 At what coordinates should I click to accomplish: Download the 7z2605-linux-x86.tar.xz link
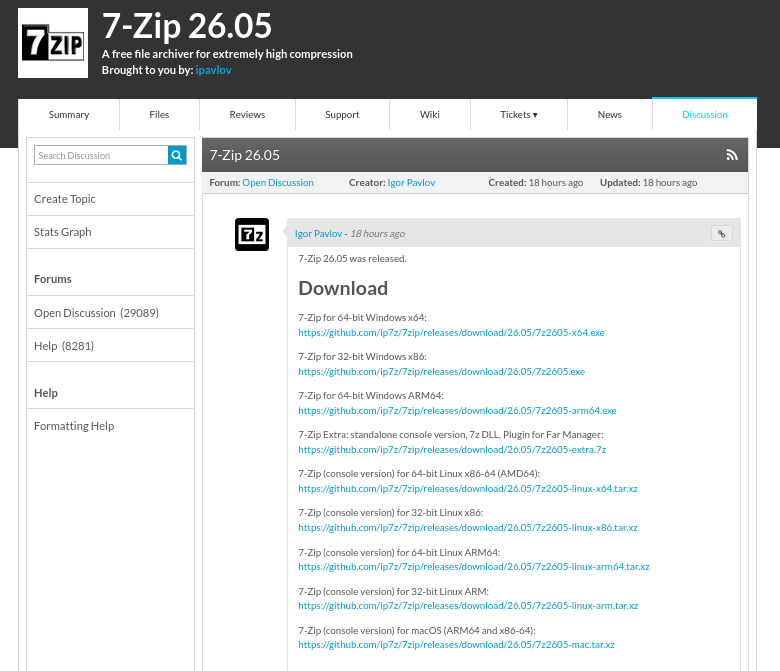(x=468, y=527)
